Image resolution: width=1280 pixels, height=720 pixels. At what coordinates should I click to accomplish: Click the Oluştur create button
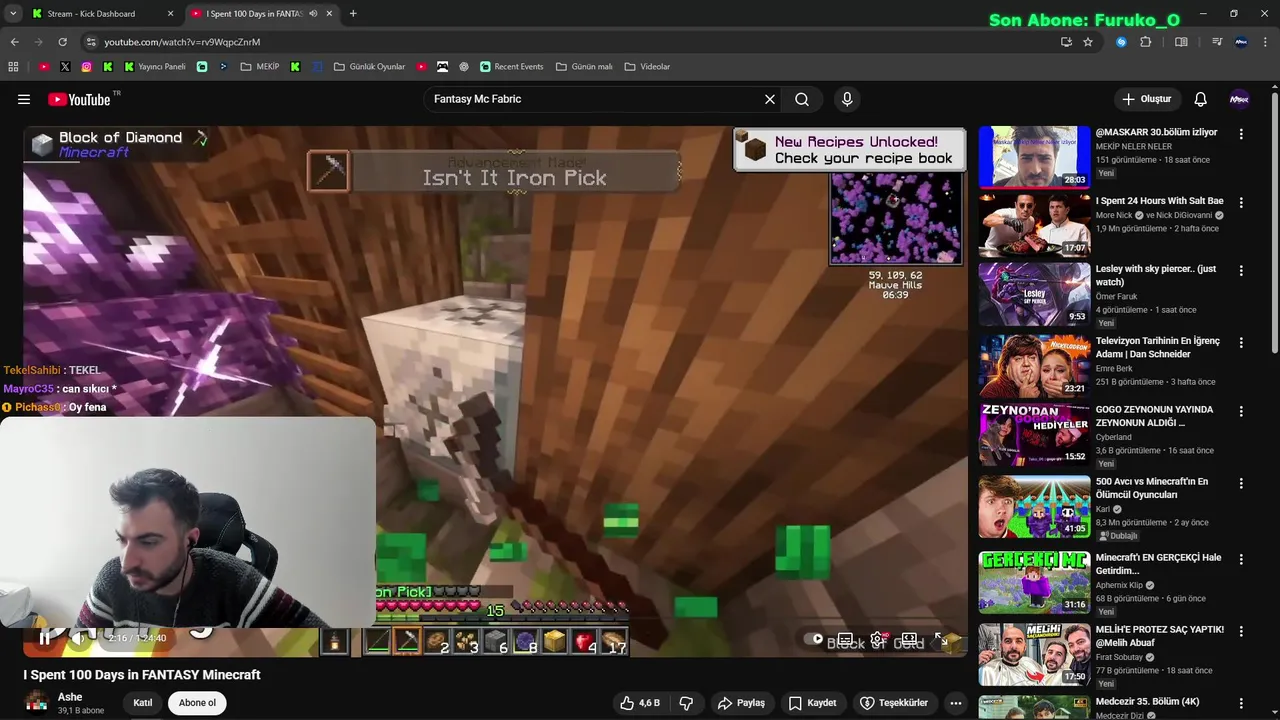click(1146, 99)
